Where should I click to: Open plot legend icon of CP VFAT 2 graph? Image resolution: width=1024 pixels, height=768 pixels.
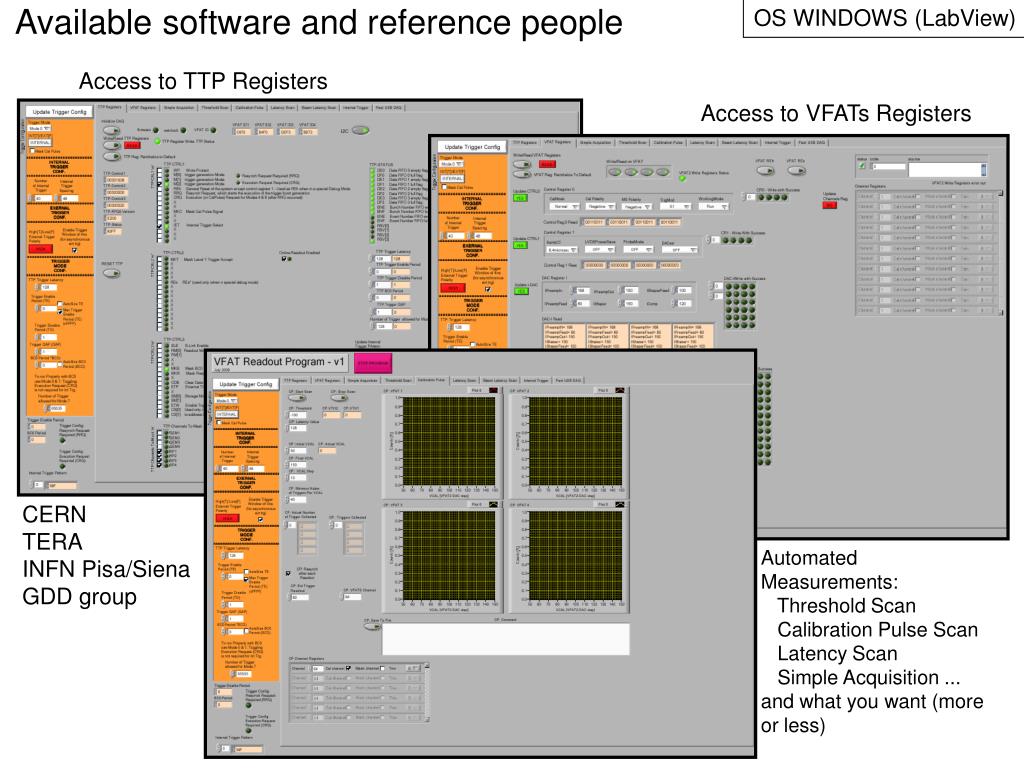click(x=620, y=391)
